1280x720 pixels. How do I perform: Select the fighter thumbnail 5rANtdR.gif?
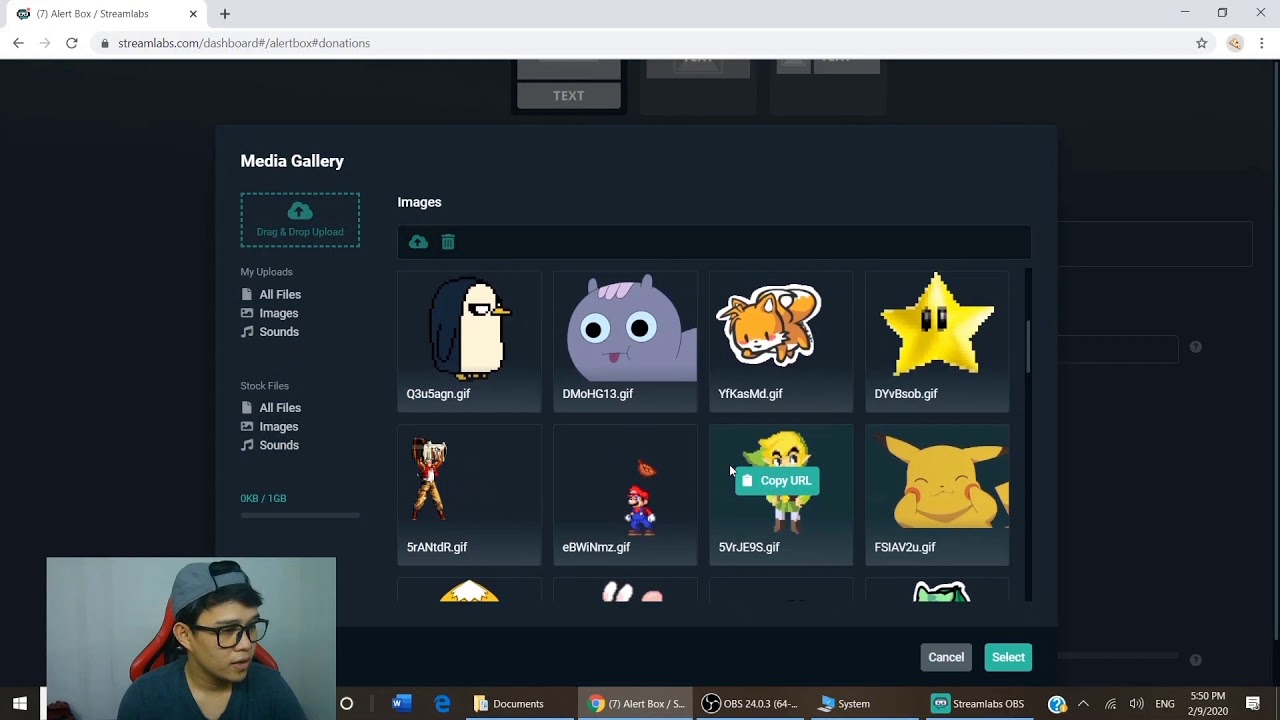pyautogui.click(x=469, y=495)
